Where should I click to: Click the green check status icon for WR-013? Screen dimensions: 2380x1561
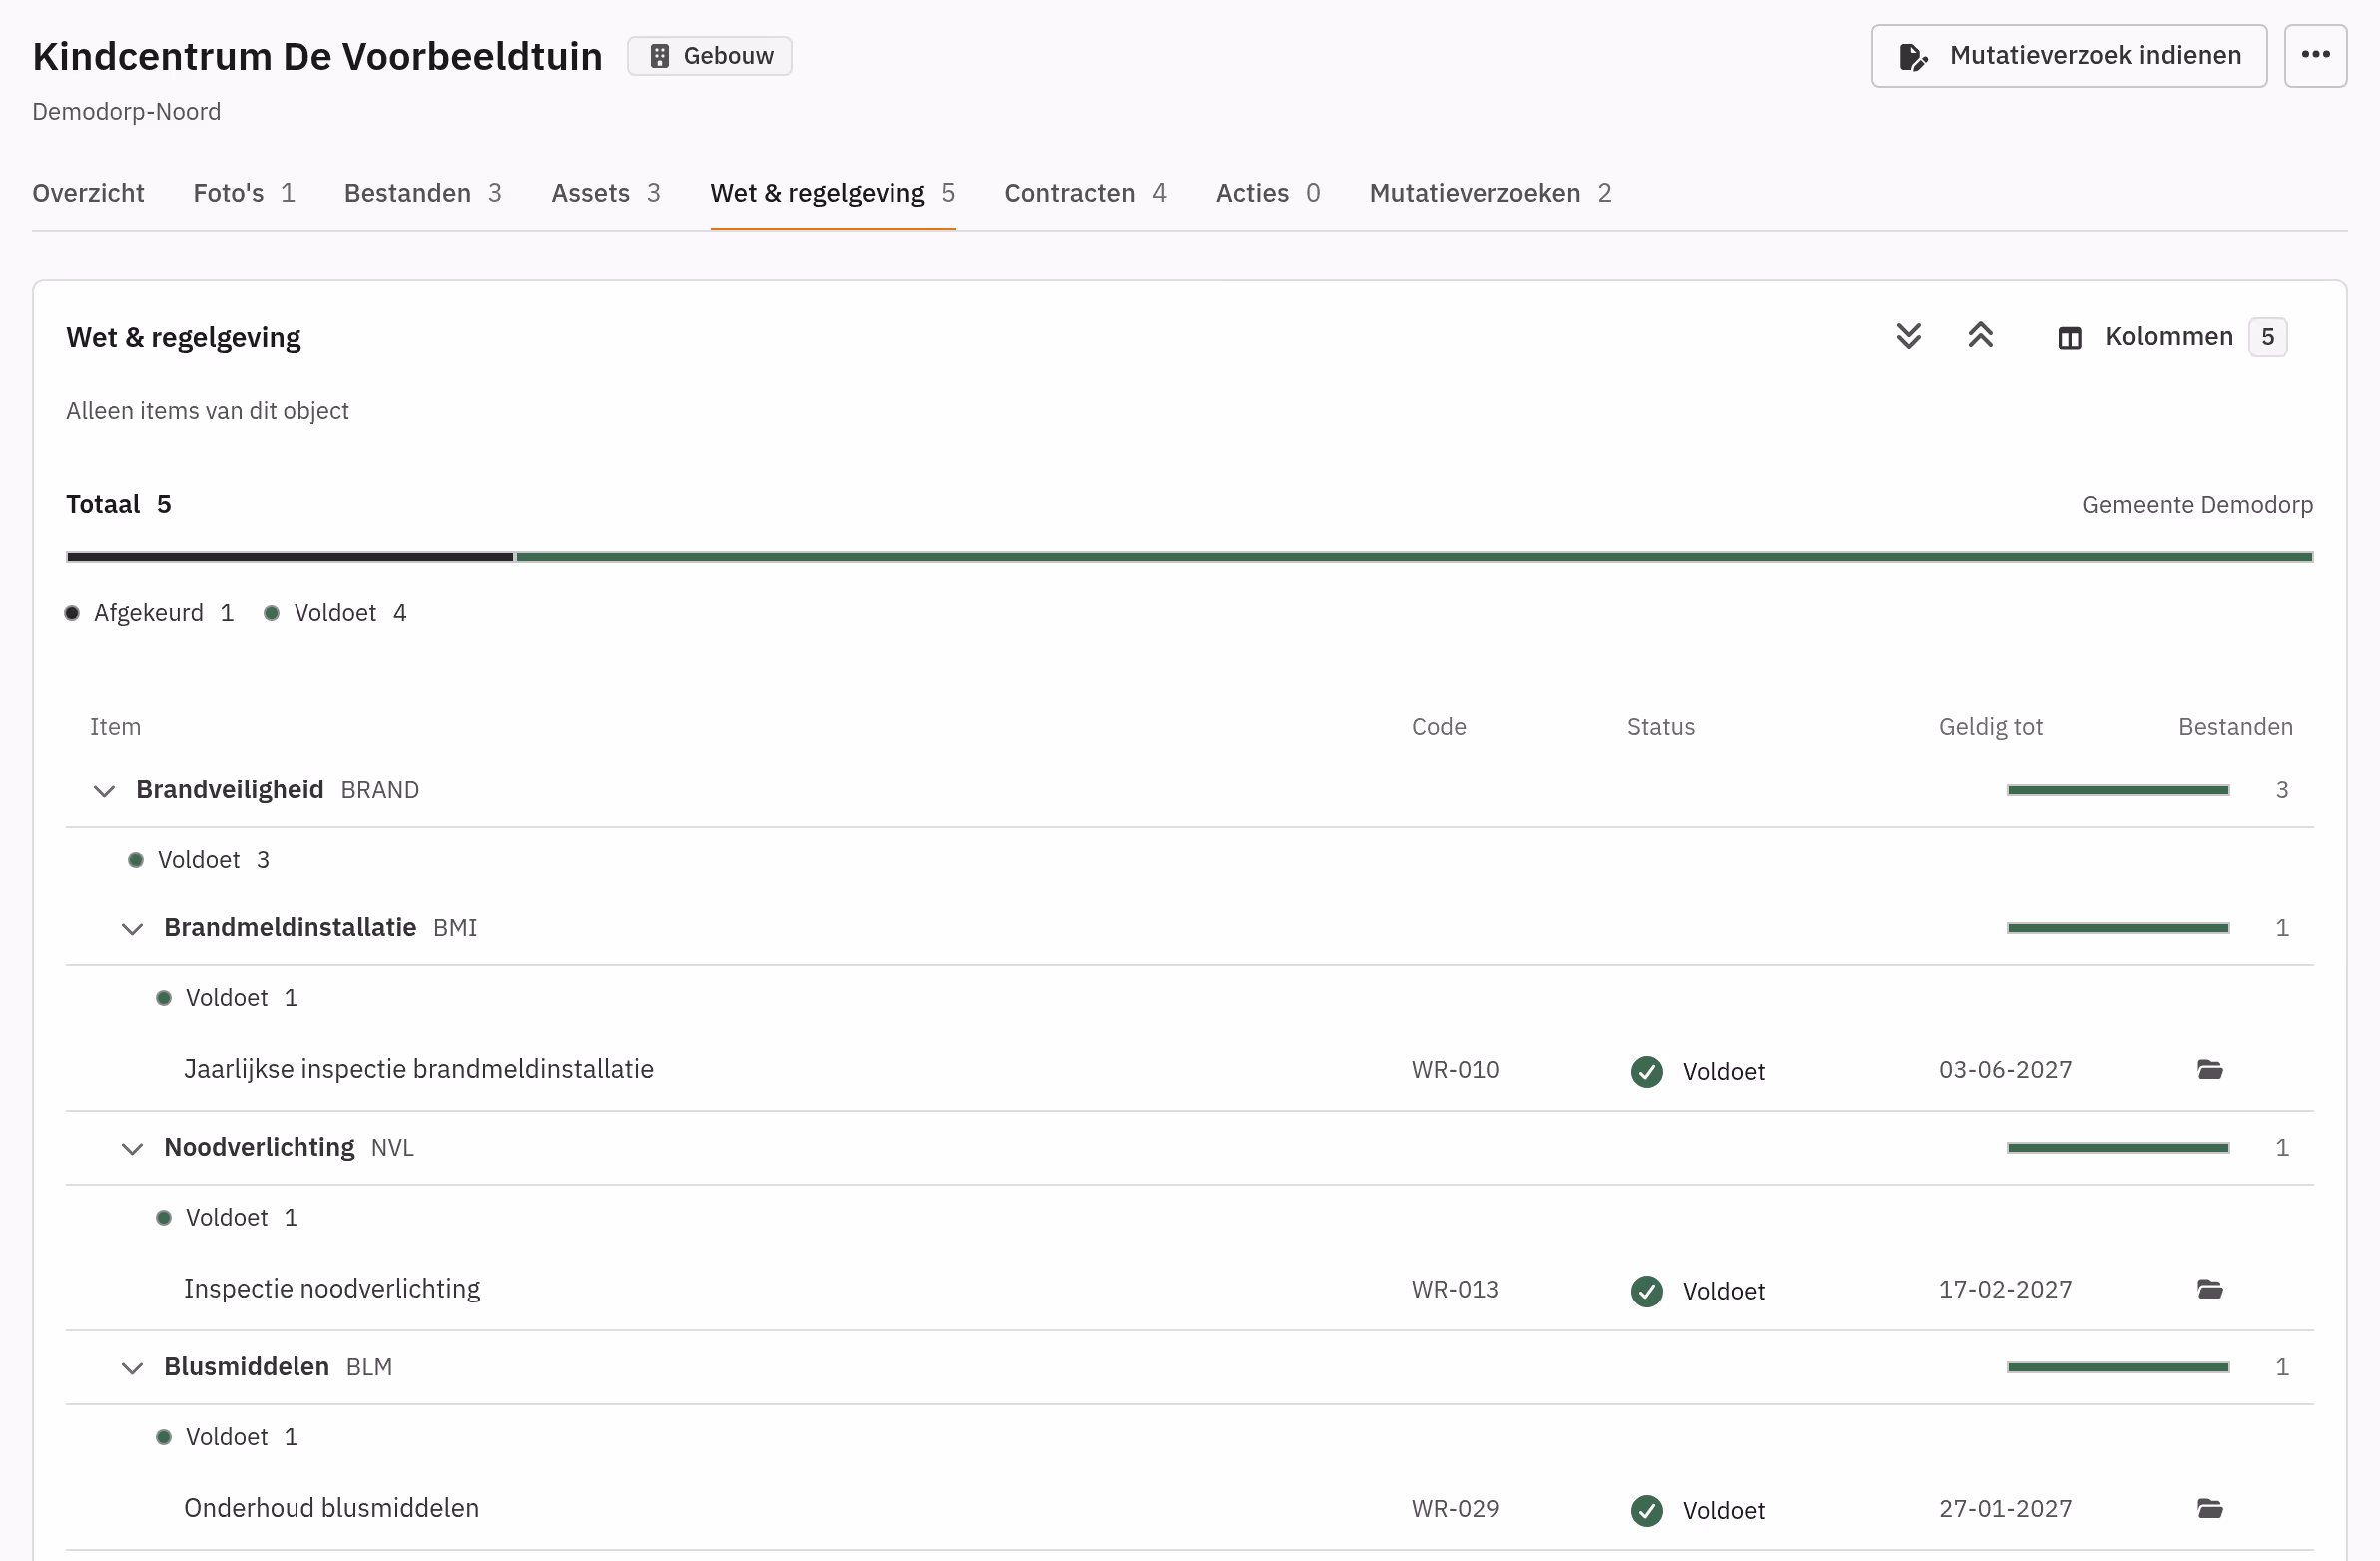pyautogui.click(x=1646, y=1291)
